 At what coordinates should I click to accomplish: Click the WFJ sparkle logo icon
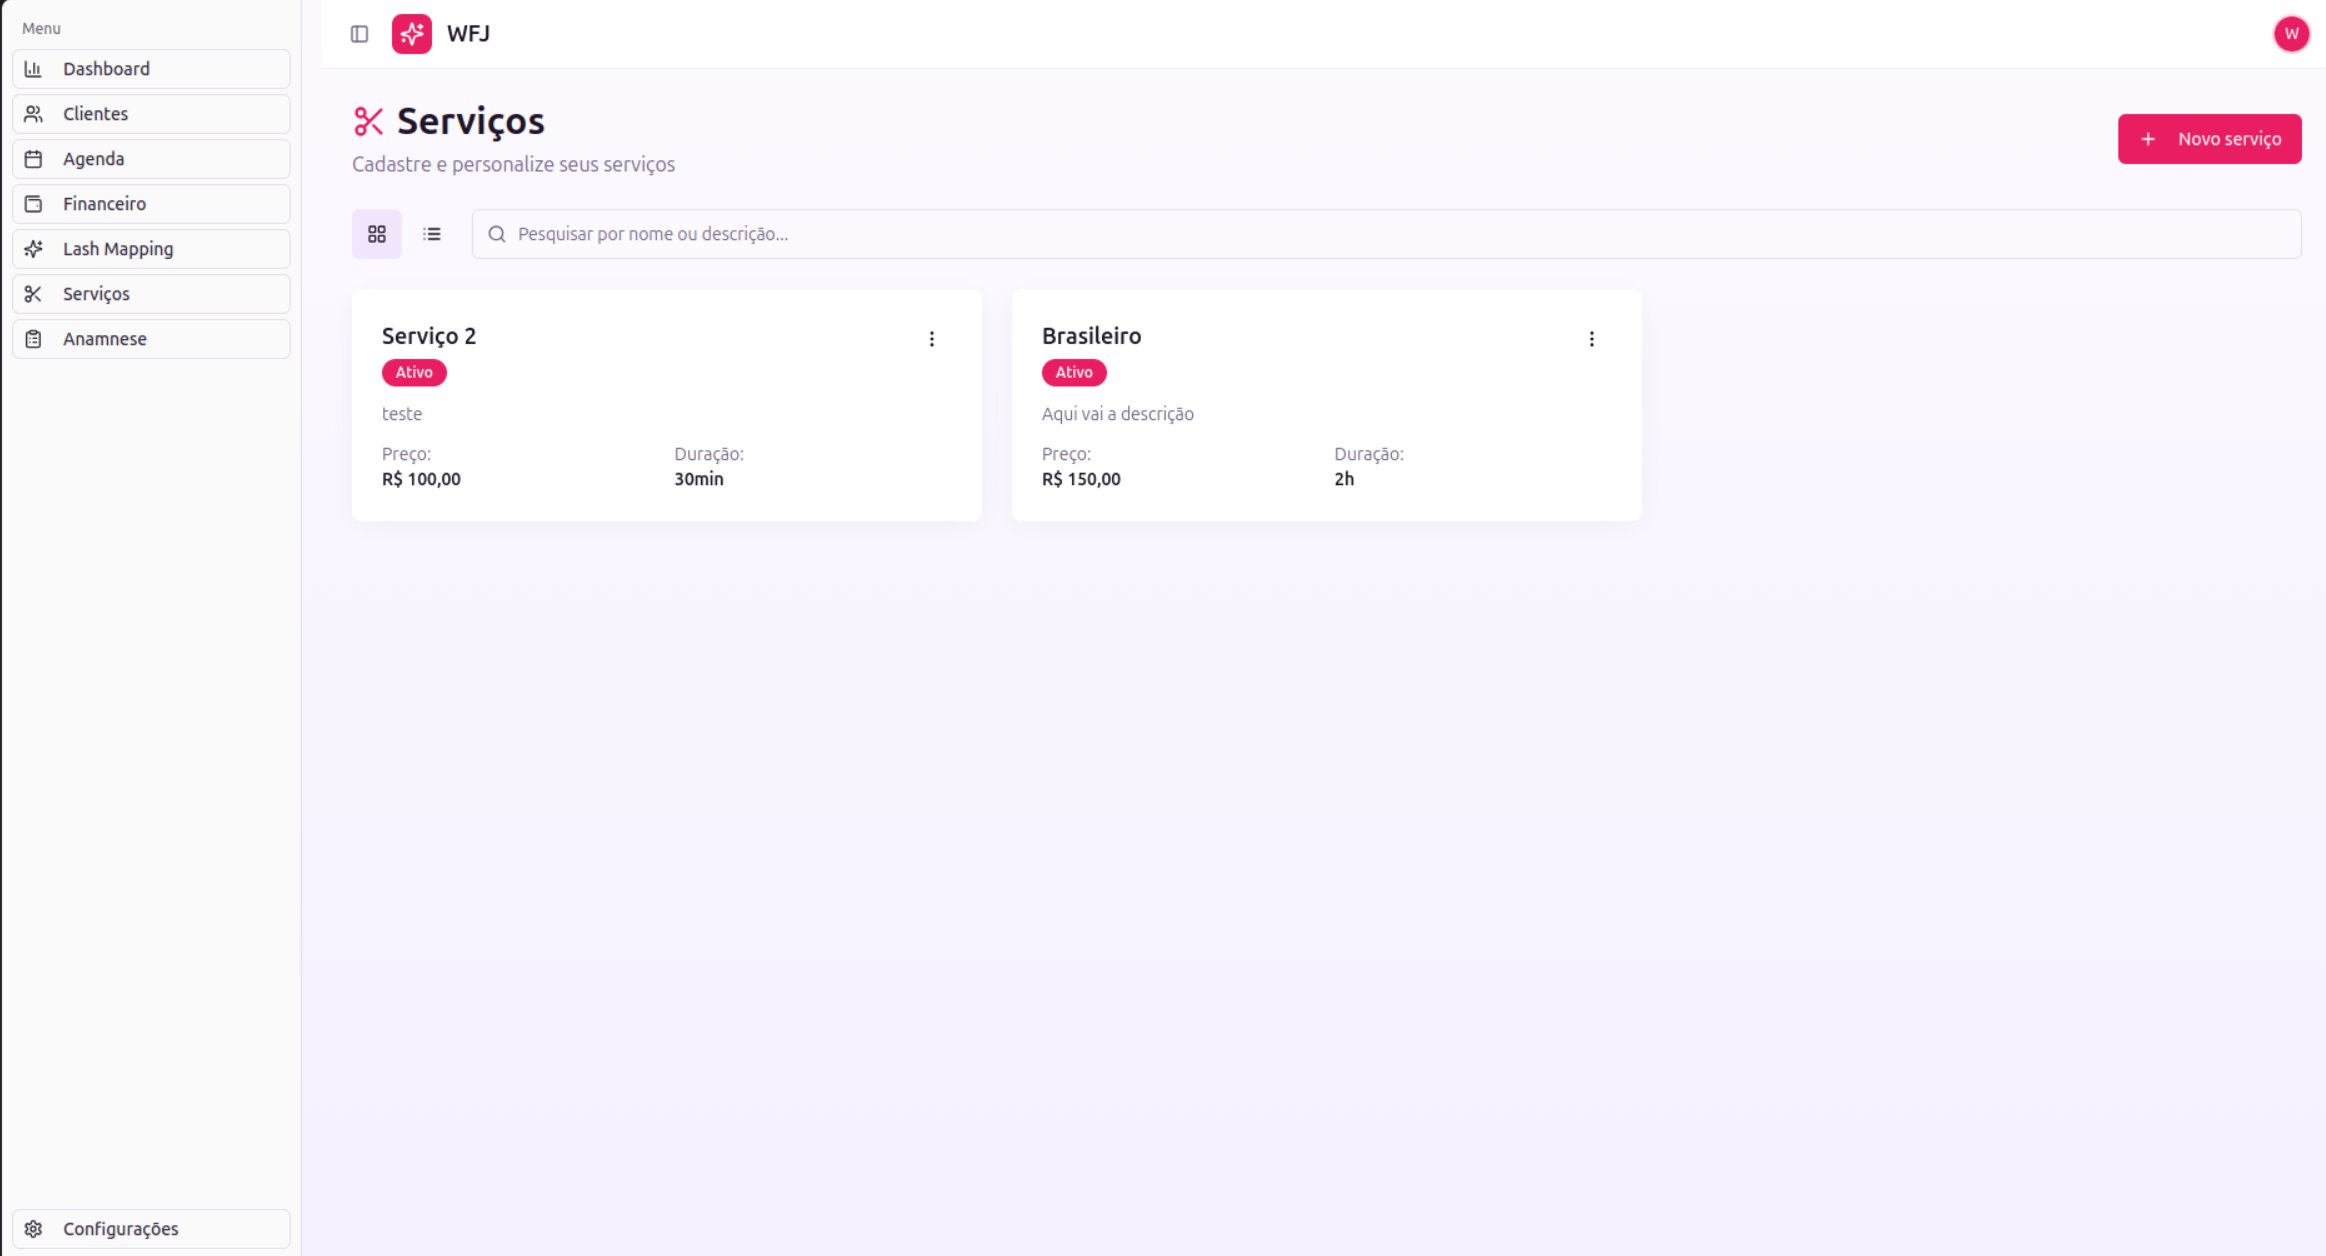(411, 34)
